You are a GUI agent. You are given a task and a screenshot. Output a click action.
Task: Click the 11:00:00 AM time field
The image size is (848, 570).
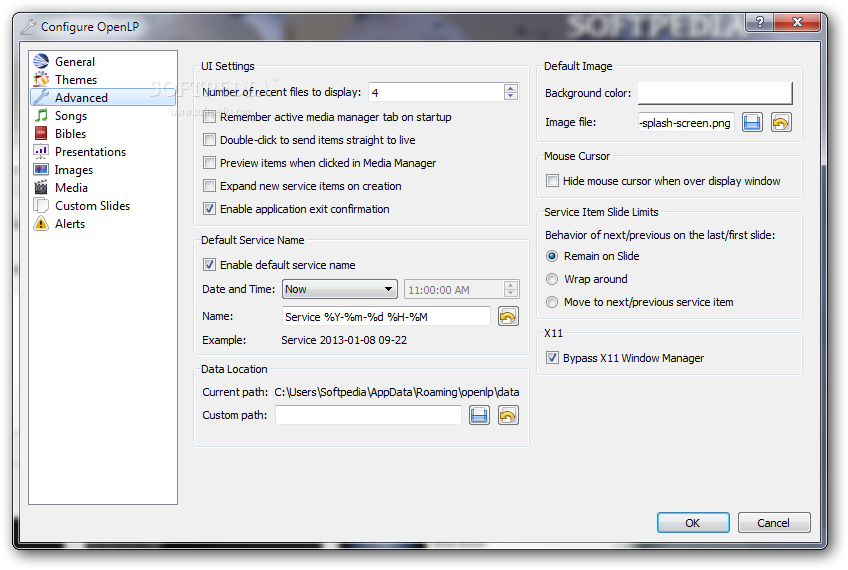(x=454, y=290)
